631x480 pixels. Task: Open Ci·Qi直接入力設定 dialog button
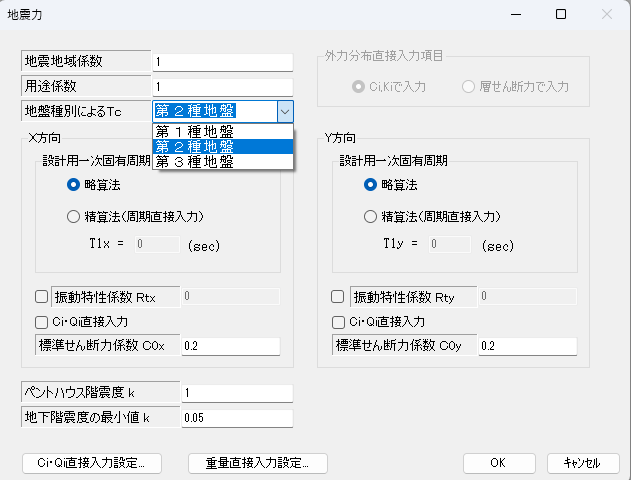click(92, 463)
